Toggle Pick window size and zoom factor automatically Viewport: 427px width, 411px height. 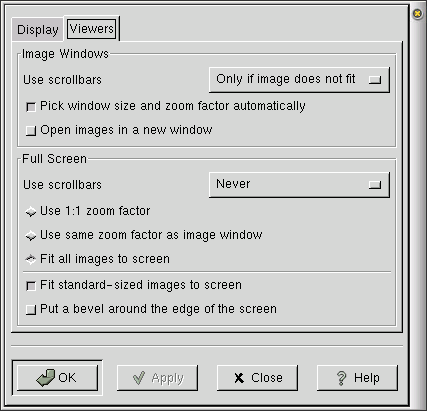(x=31, y=107)
